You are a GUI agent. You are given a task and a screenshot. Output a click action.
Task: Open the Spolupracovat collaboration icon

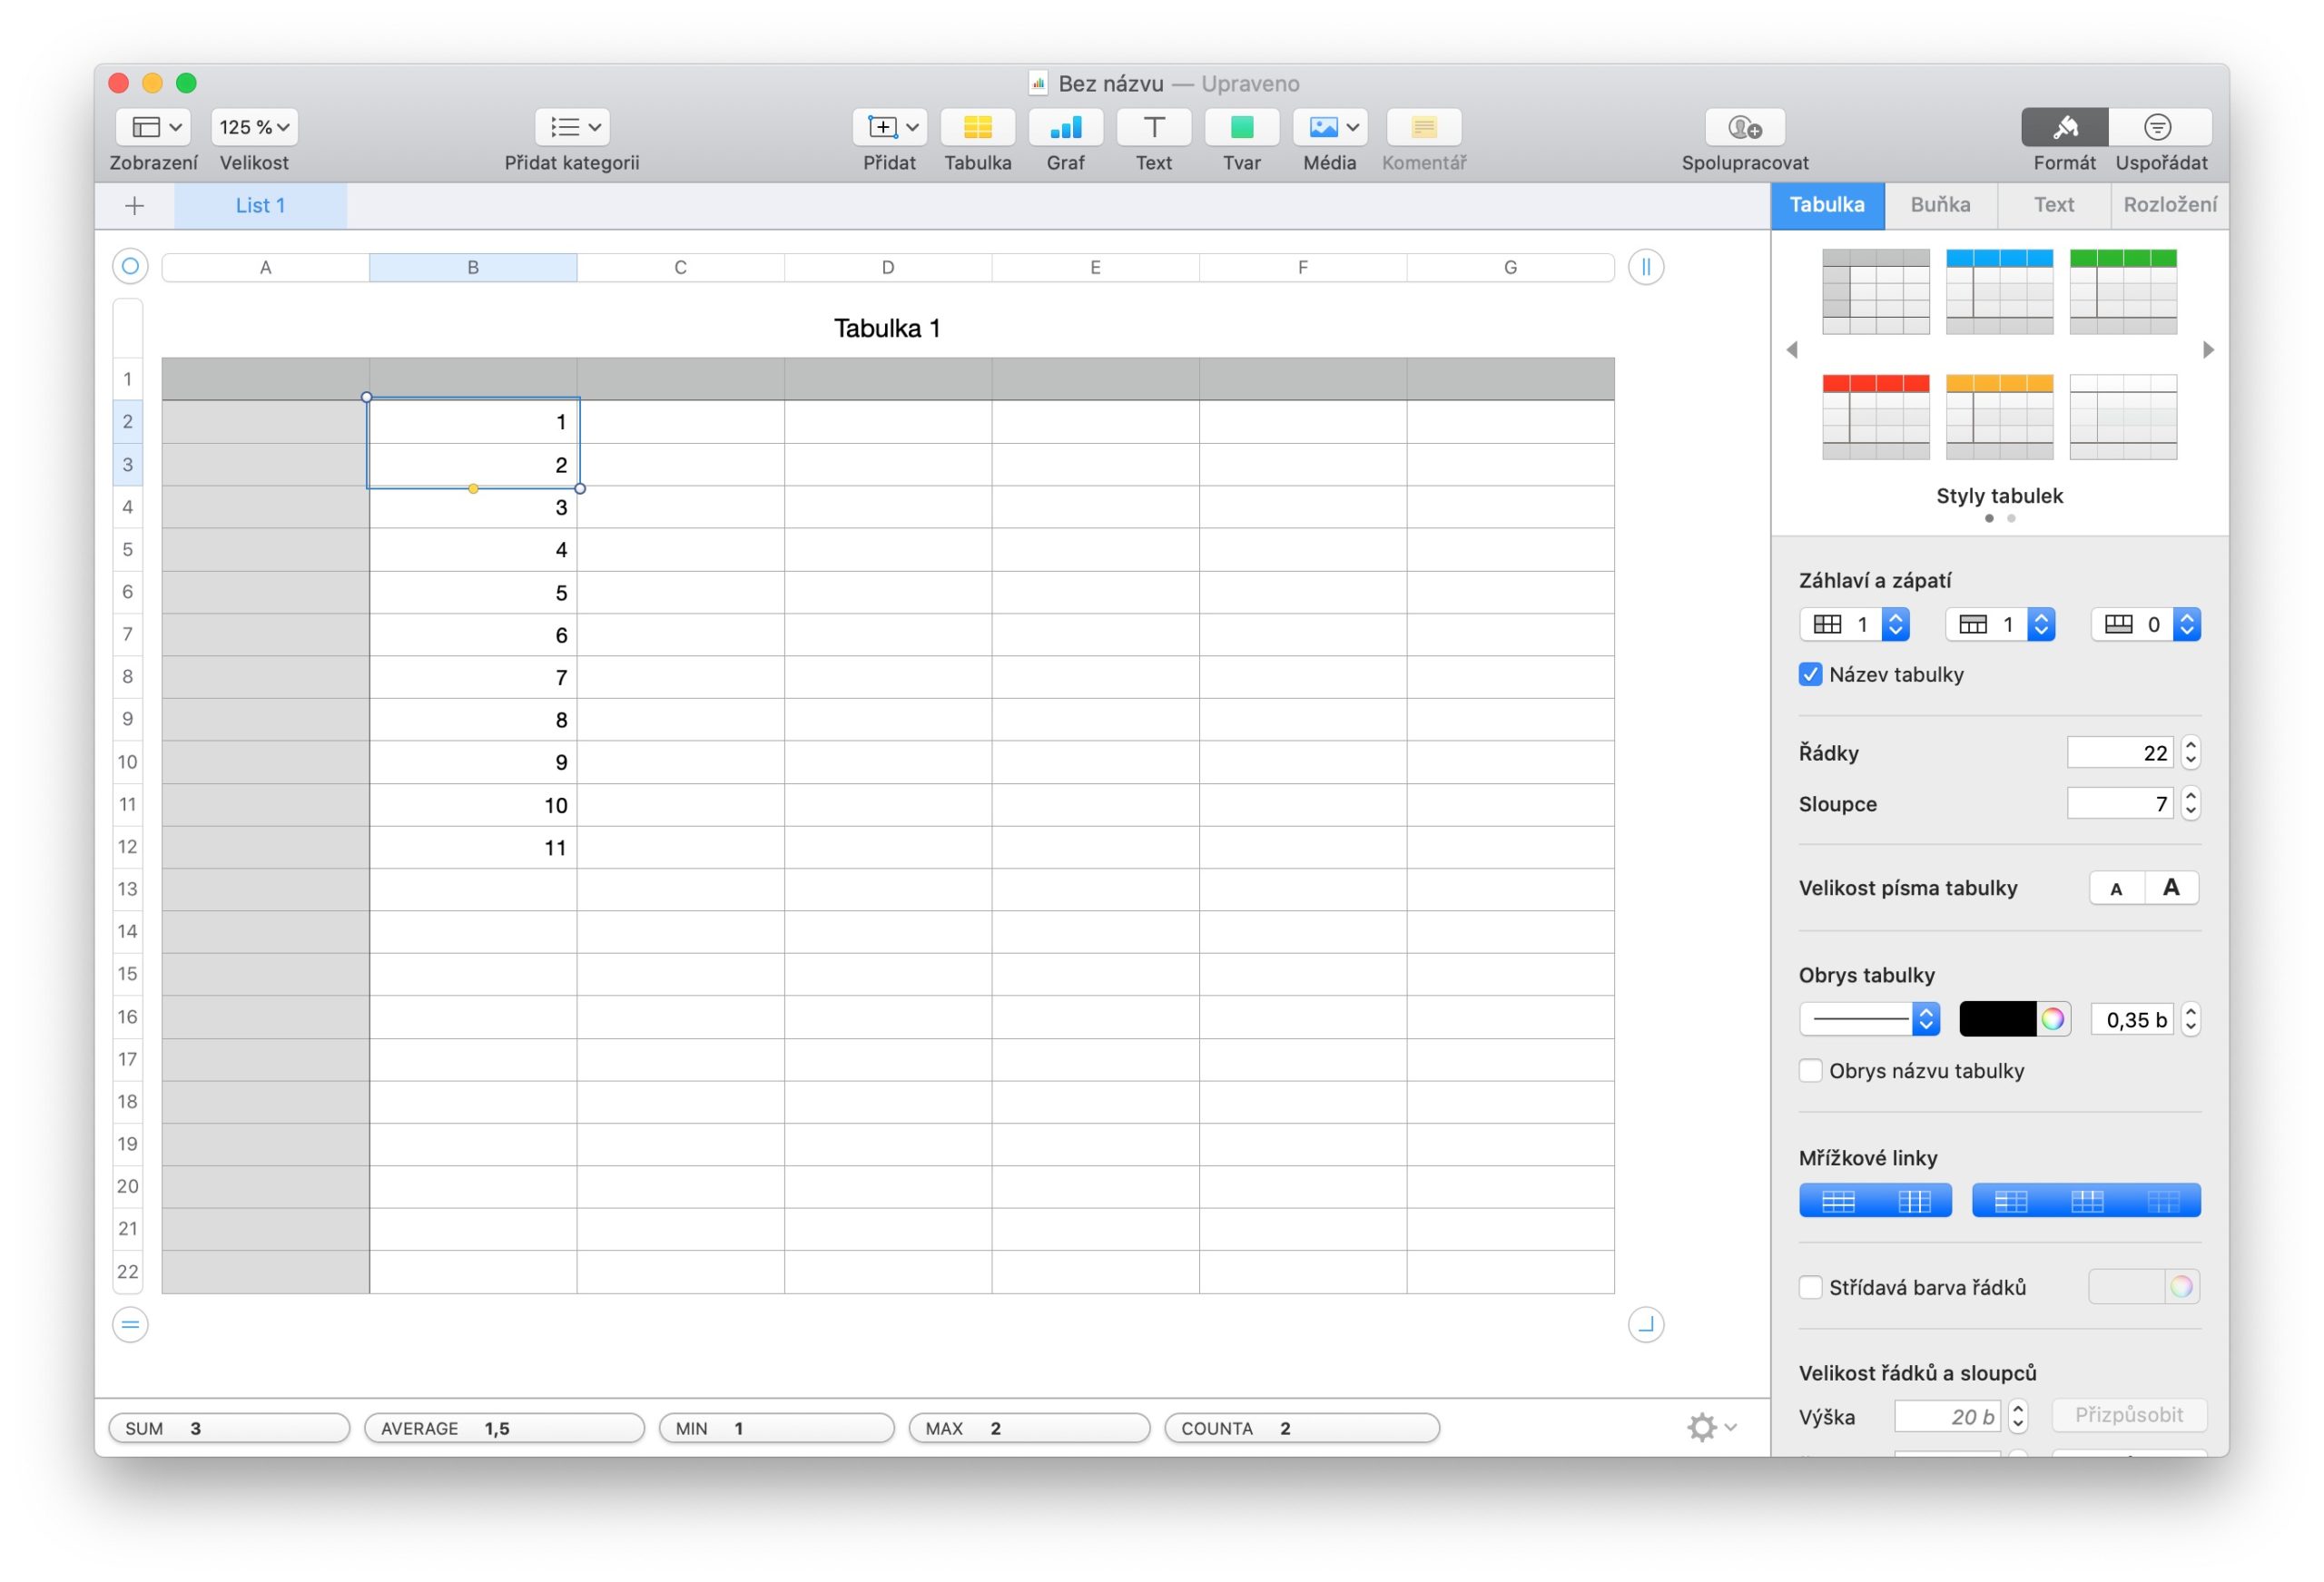(1744, 127)
